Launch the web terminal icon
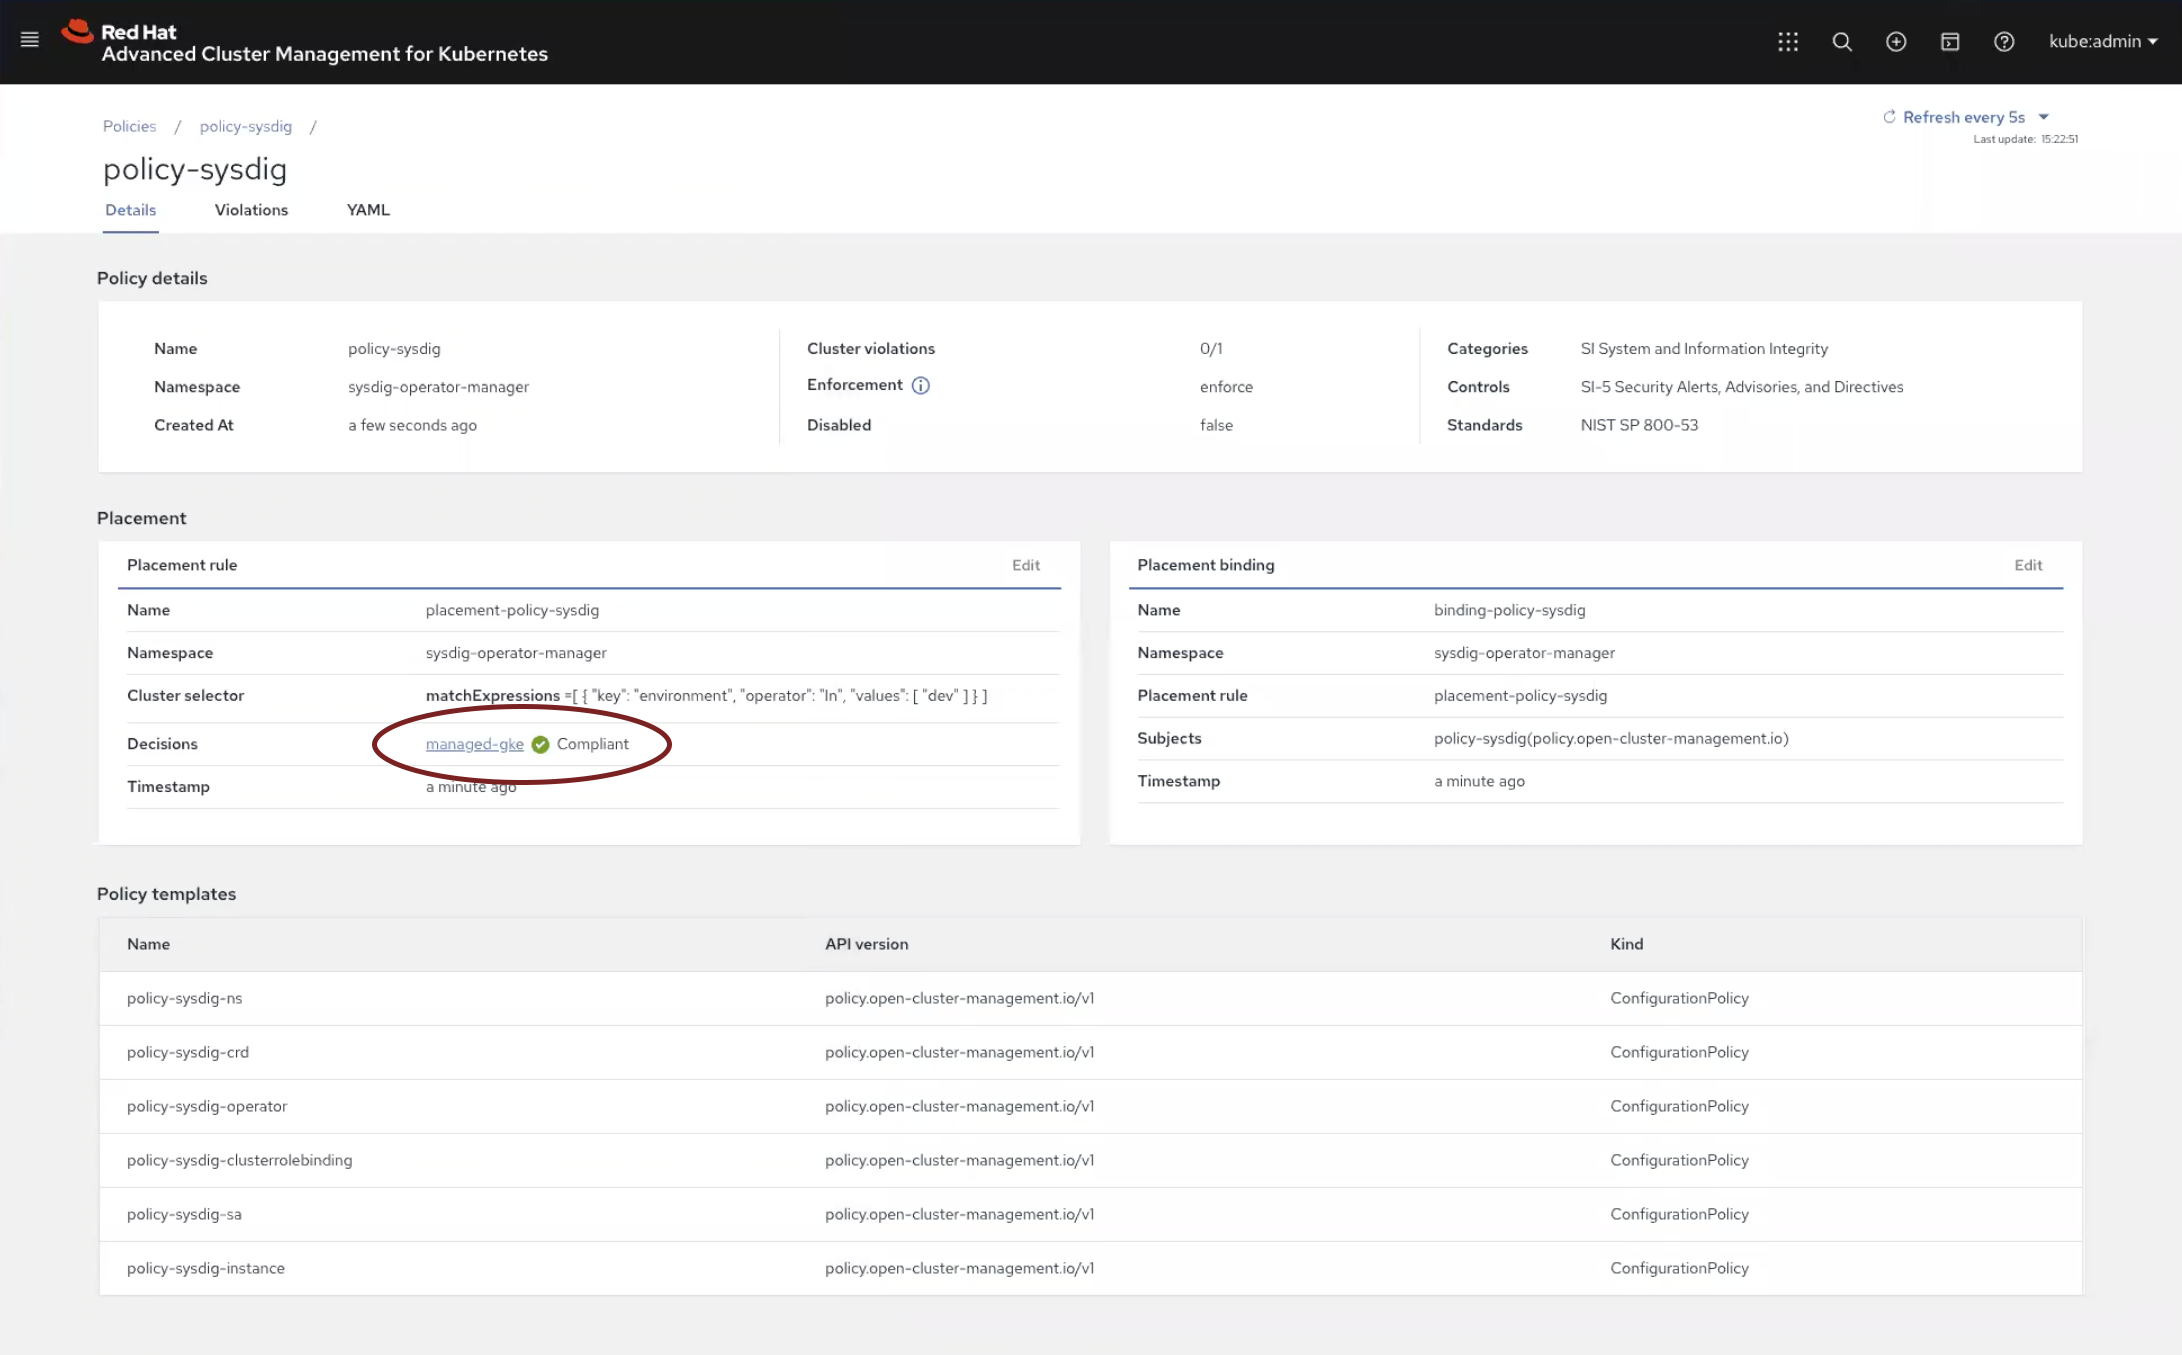Screen dimensions: 2182x1355 click(1950, 42)
